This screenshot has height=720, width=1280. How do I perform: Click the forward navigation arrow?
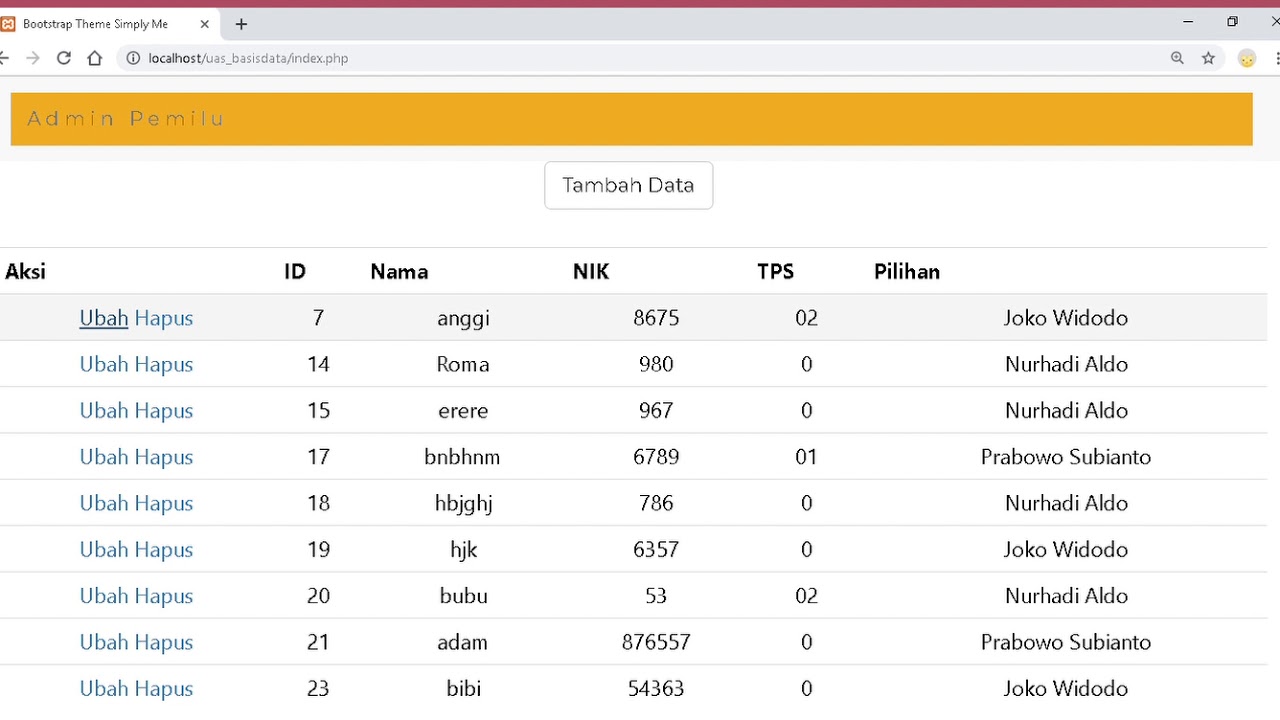click(33, 58)
